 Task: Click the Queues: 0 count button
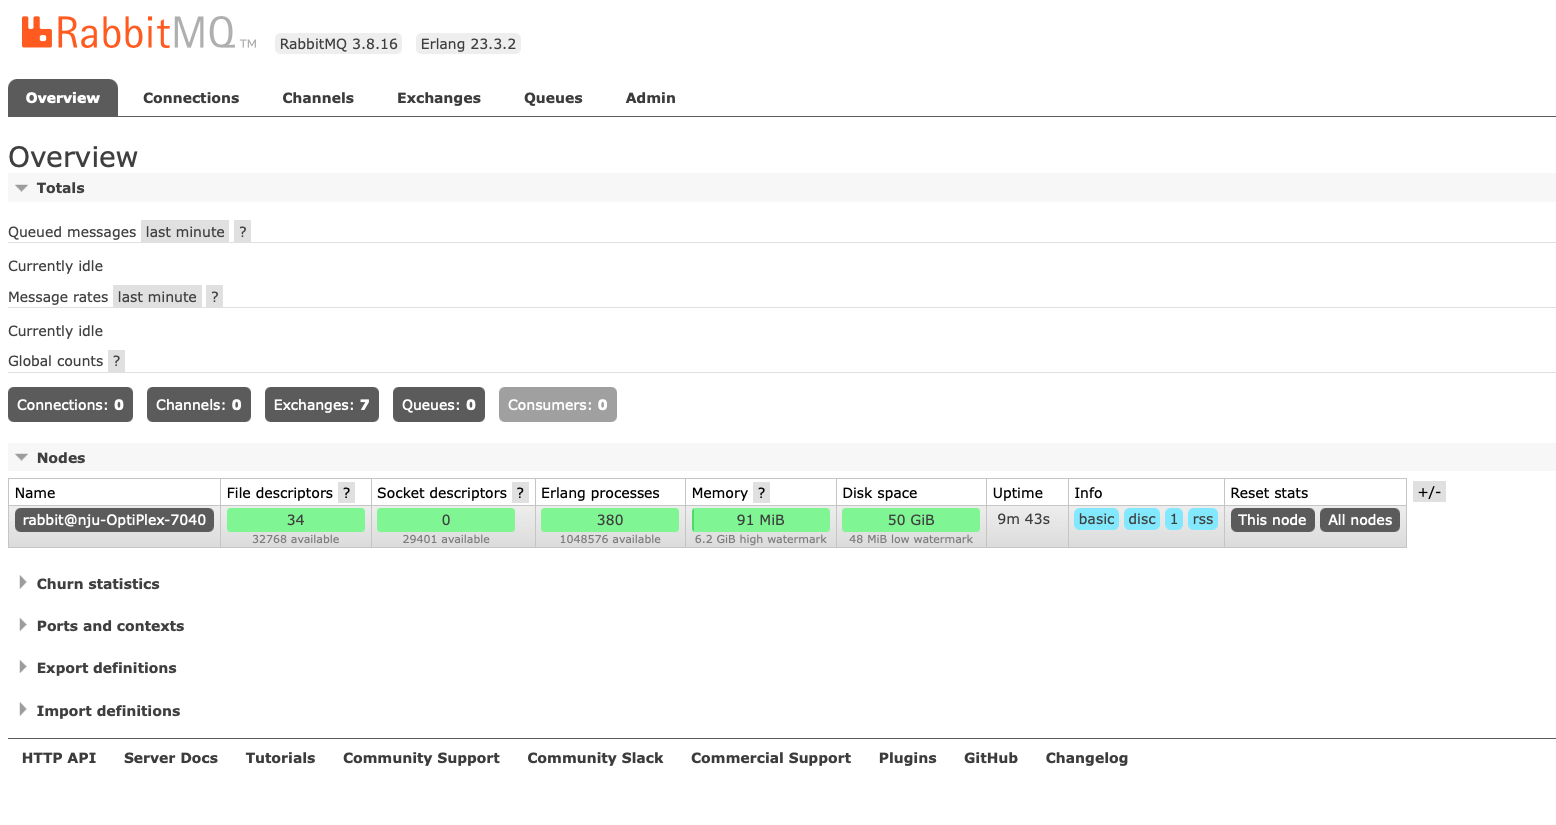(439, 405)
